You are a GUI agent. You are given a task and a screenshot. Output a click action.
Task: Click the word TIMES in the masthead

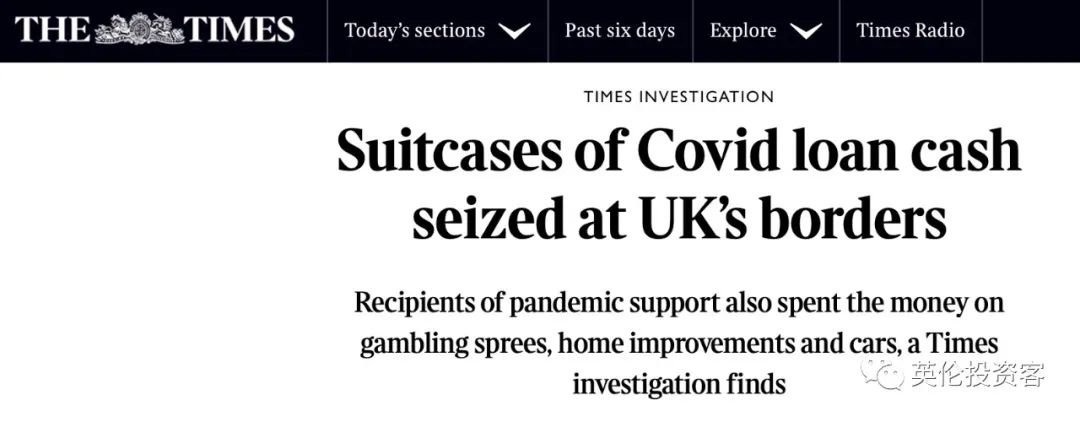pyautogui.click(x=240, y=30)
